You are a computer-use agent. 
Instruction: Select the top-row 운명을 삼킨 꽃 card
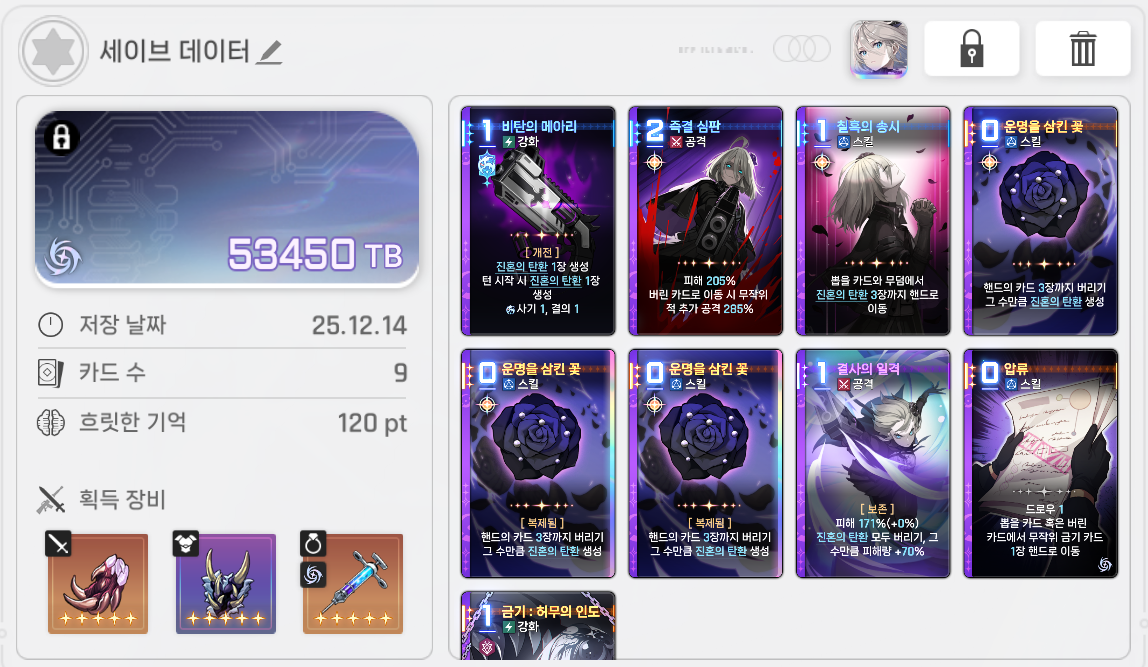pos(1041,220)
